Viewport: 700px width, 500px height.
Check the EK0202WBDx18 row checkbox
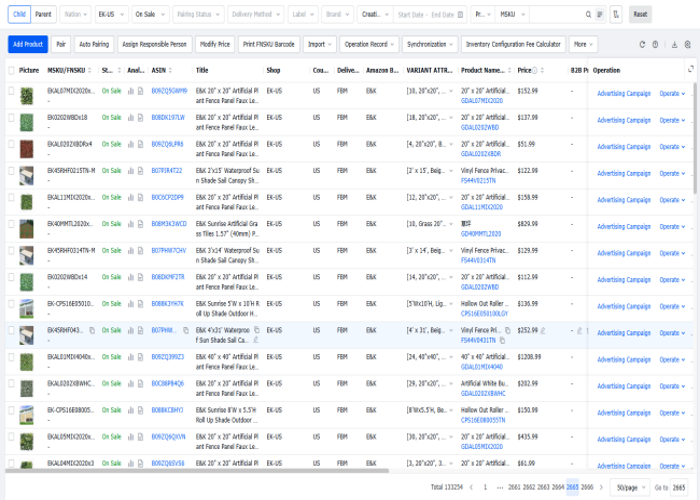click(11, 118)
